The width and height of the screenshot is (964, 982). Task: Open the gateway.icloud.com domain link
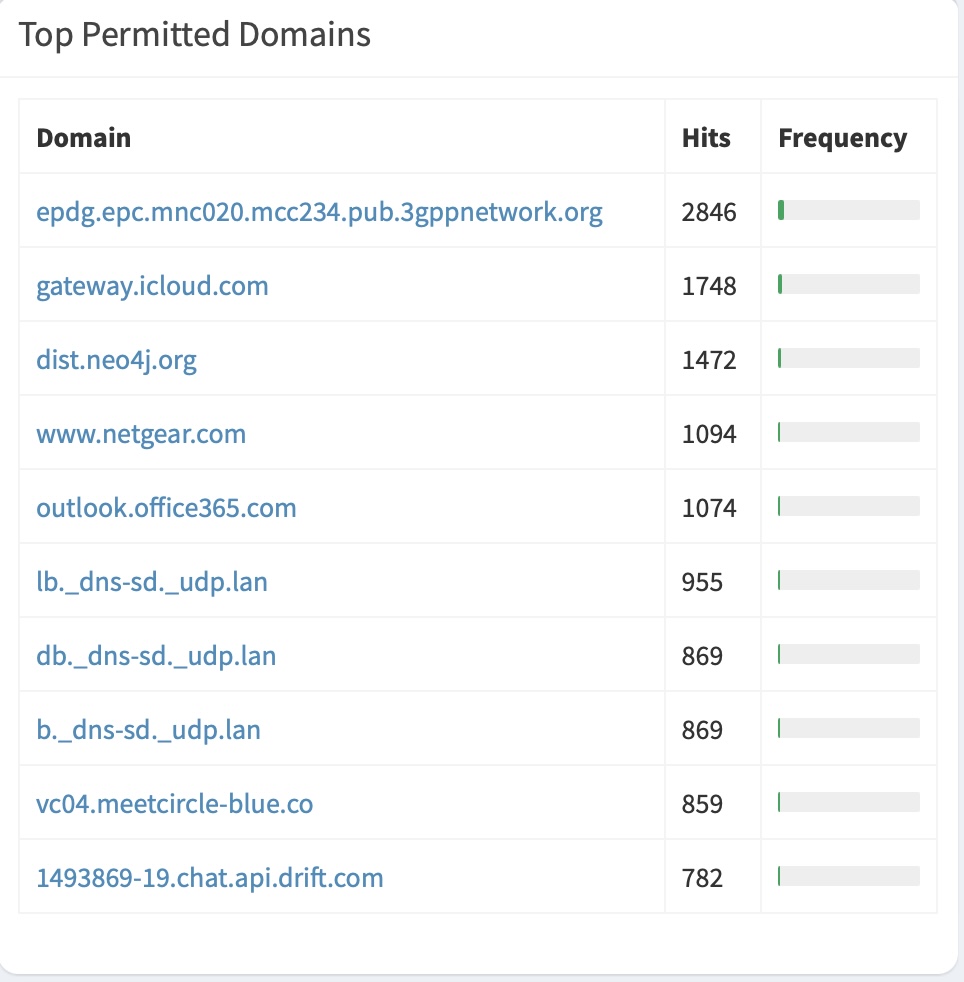pos(152,286)
